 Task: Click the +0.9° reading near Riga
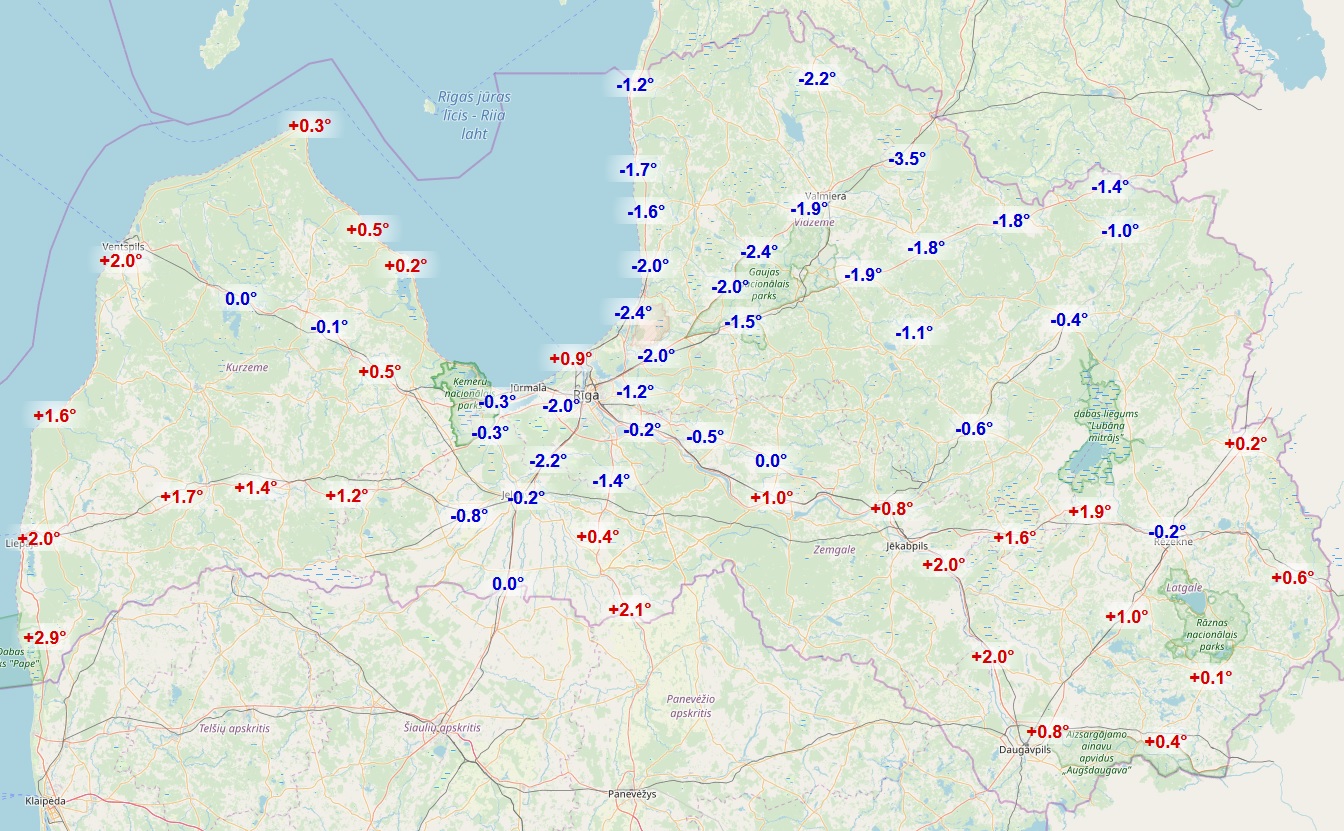(571, 358)
